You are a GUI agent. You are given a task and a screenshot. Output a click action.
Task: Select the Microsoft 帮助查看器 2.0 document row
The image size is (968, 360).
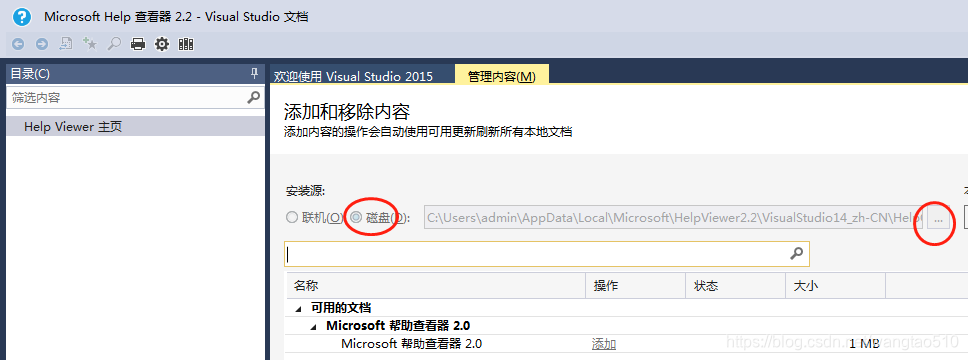coord(627,344)
